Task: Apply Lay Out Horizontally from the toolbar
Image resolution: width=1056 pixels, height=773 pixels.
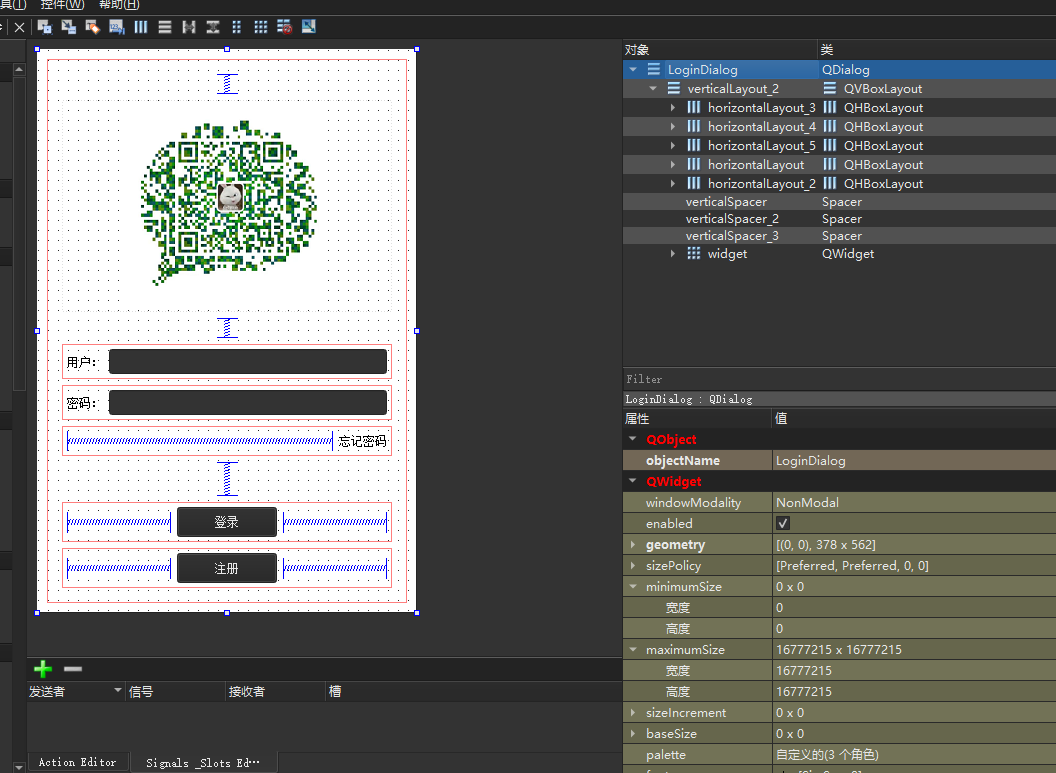Action: point(141,27)
